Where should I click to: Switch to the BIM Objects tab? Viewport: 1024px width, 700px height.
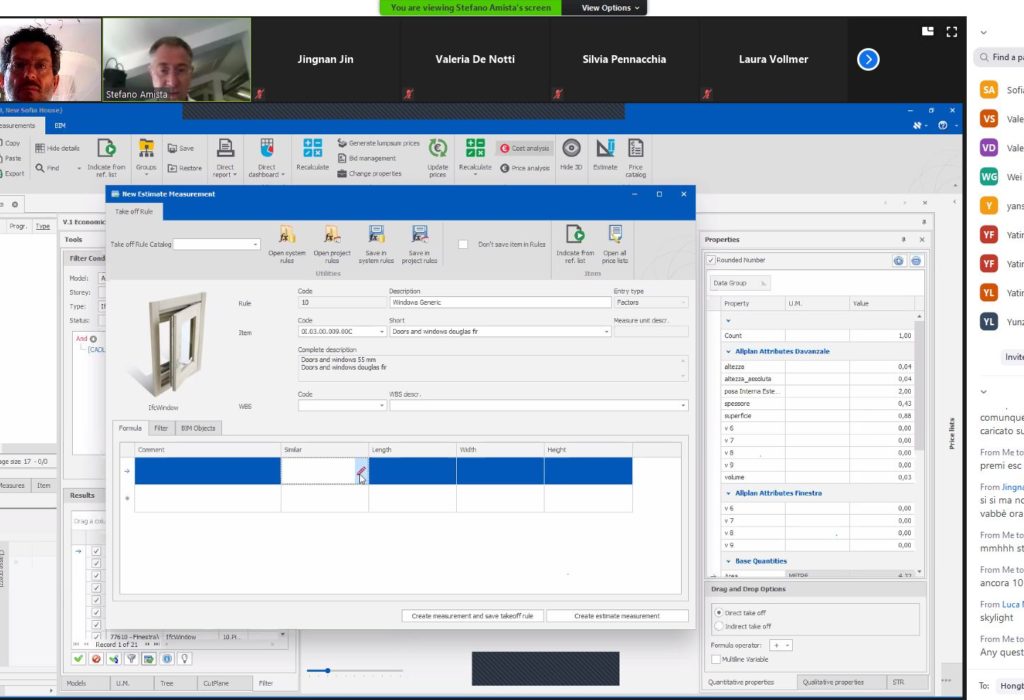coord(197,428)
